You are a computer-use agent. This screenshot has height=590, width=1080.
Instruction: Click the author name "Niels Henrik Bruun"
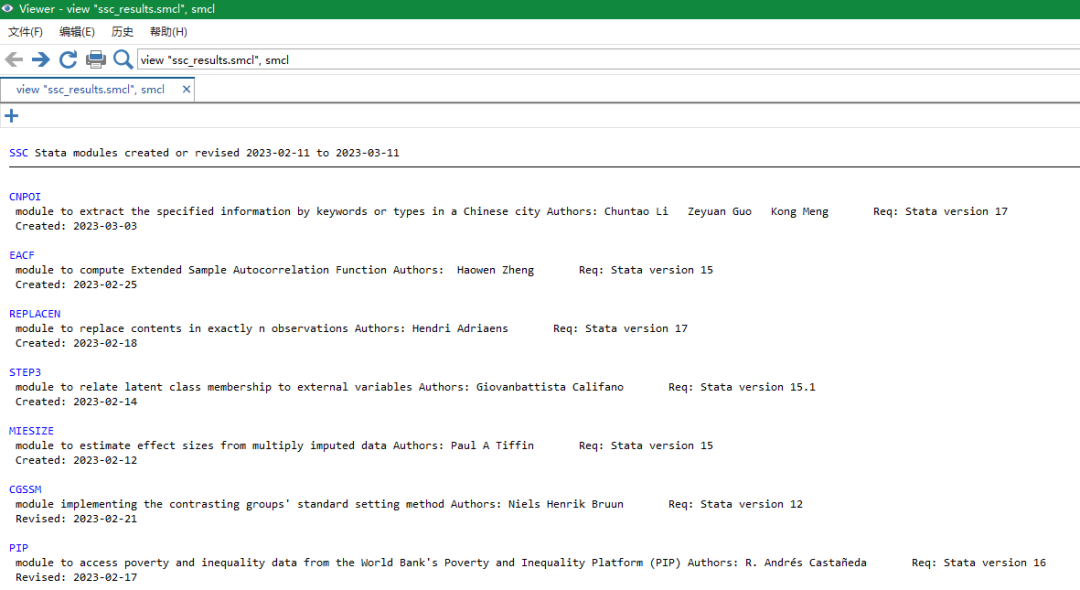(565, 504)
